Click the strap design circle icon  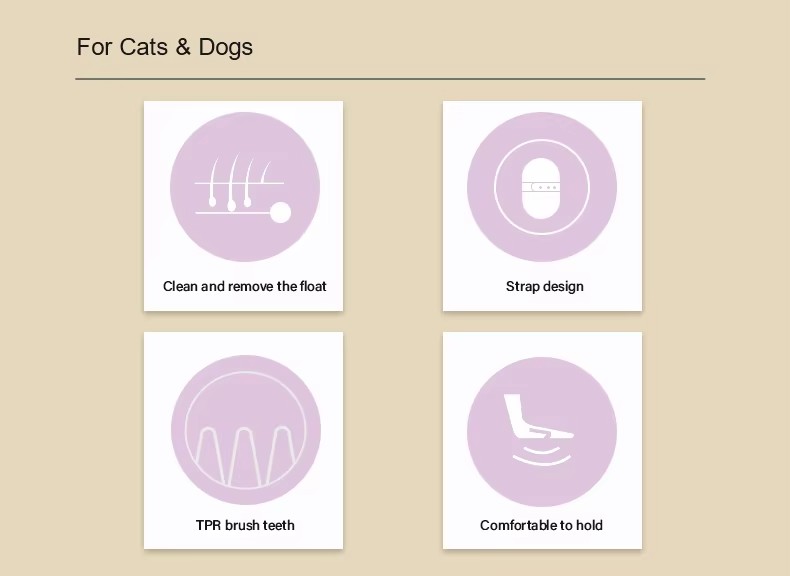(x=542, y=187)
